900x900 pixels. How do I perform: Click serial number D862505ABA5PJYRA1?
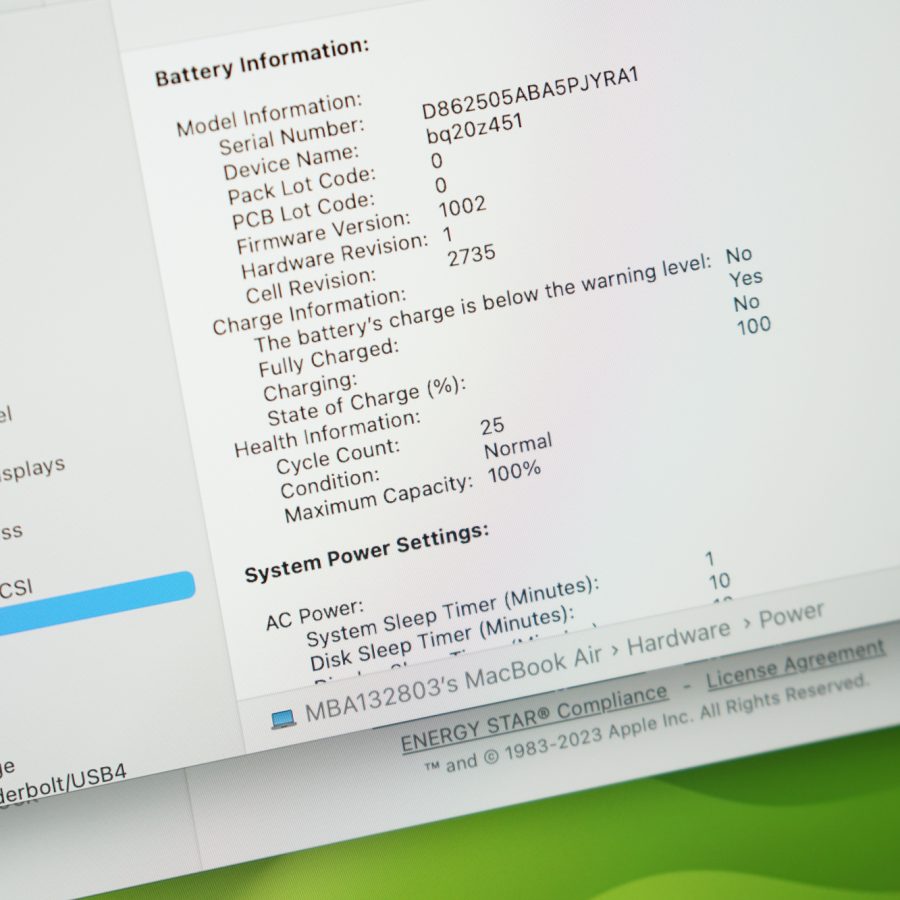[530, 92]
